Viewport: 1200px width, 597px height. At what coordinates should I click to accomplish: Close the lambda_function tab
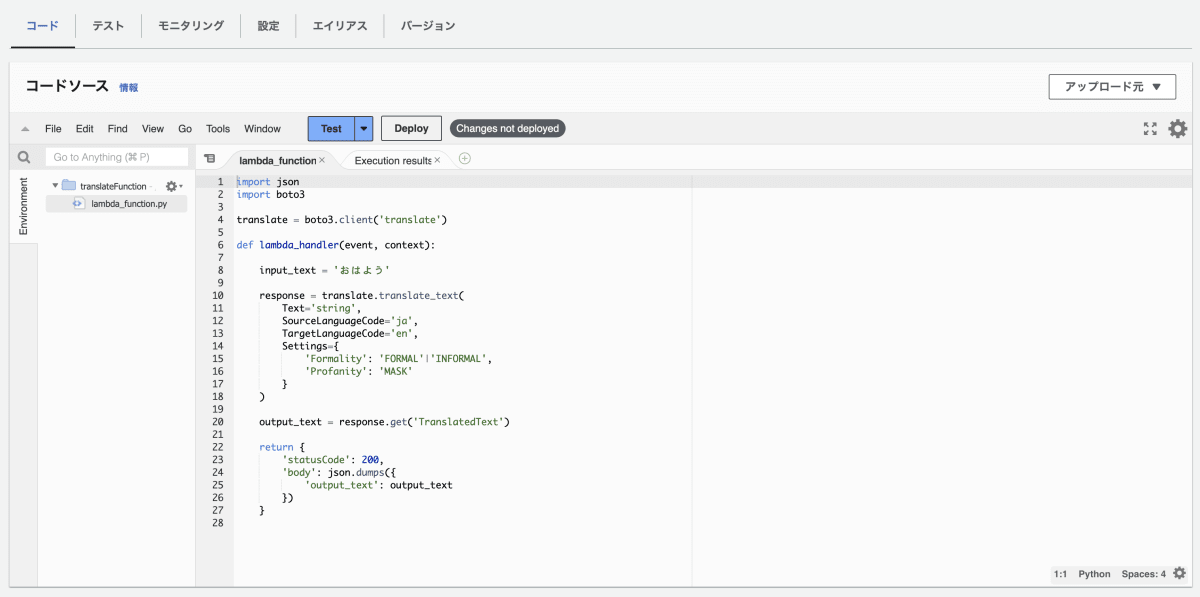(x=322, y=160)
